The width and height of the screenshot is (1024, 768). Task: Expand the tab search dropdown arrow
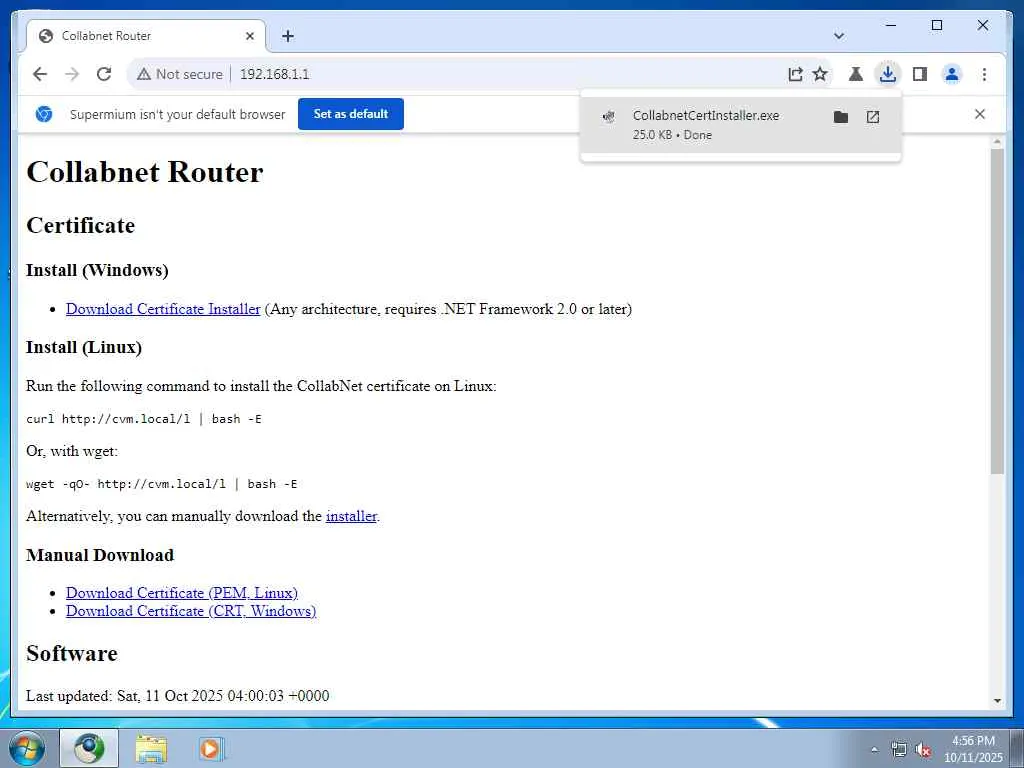[x=839, y=36]
